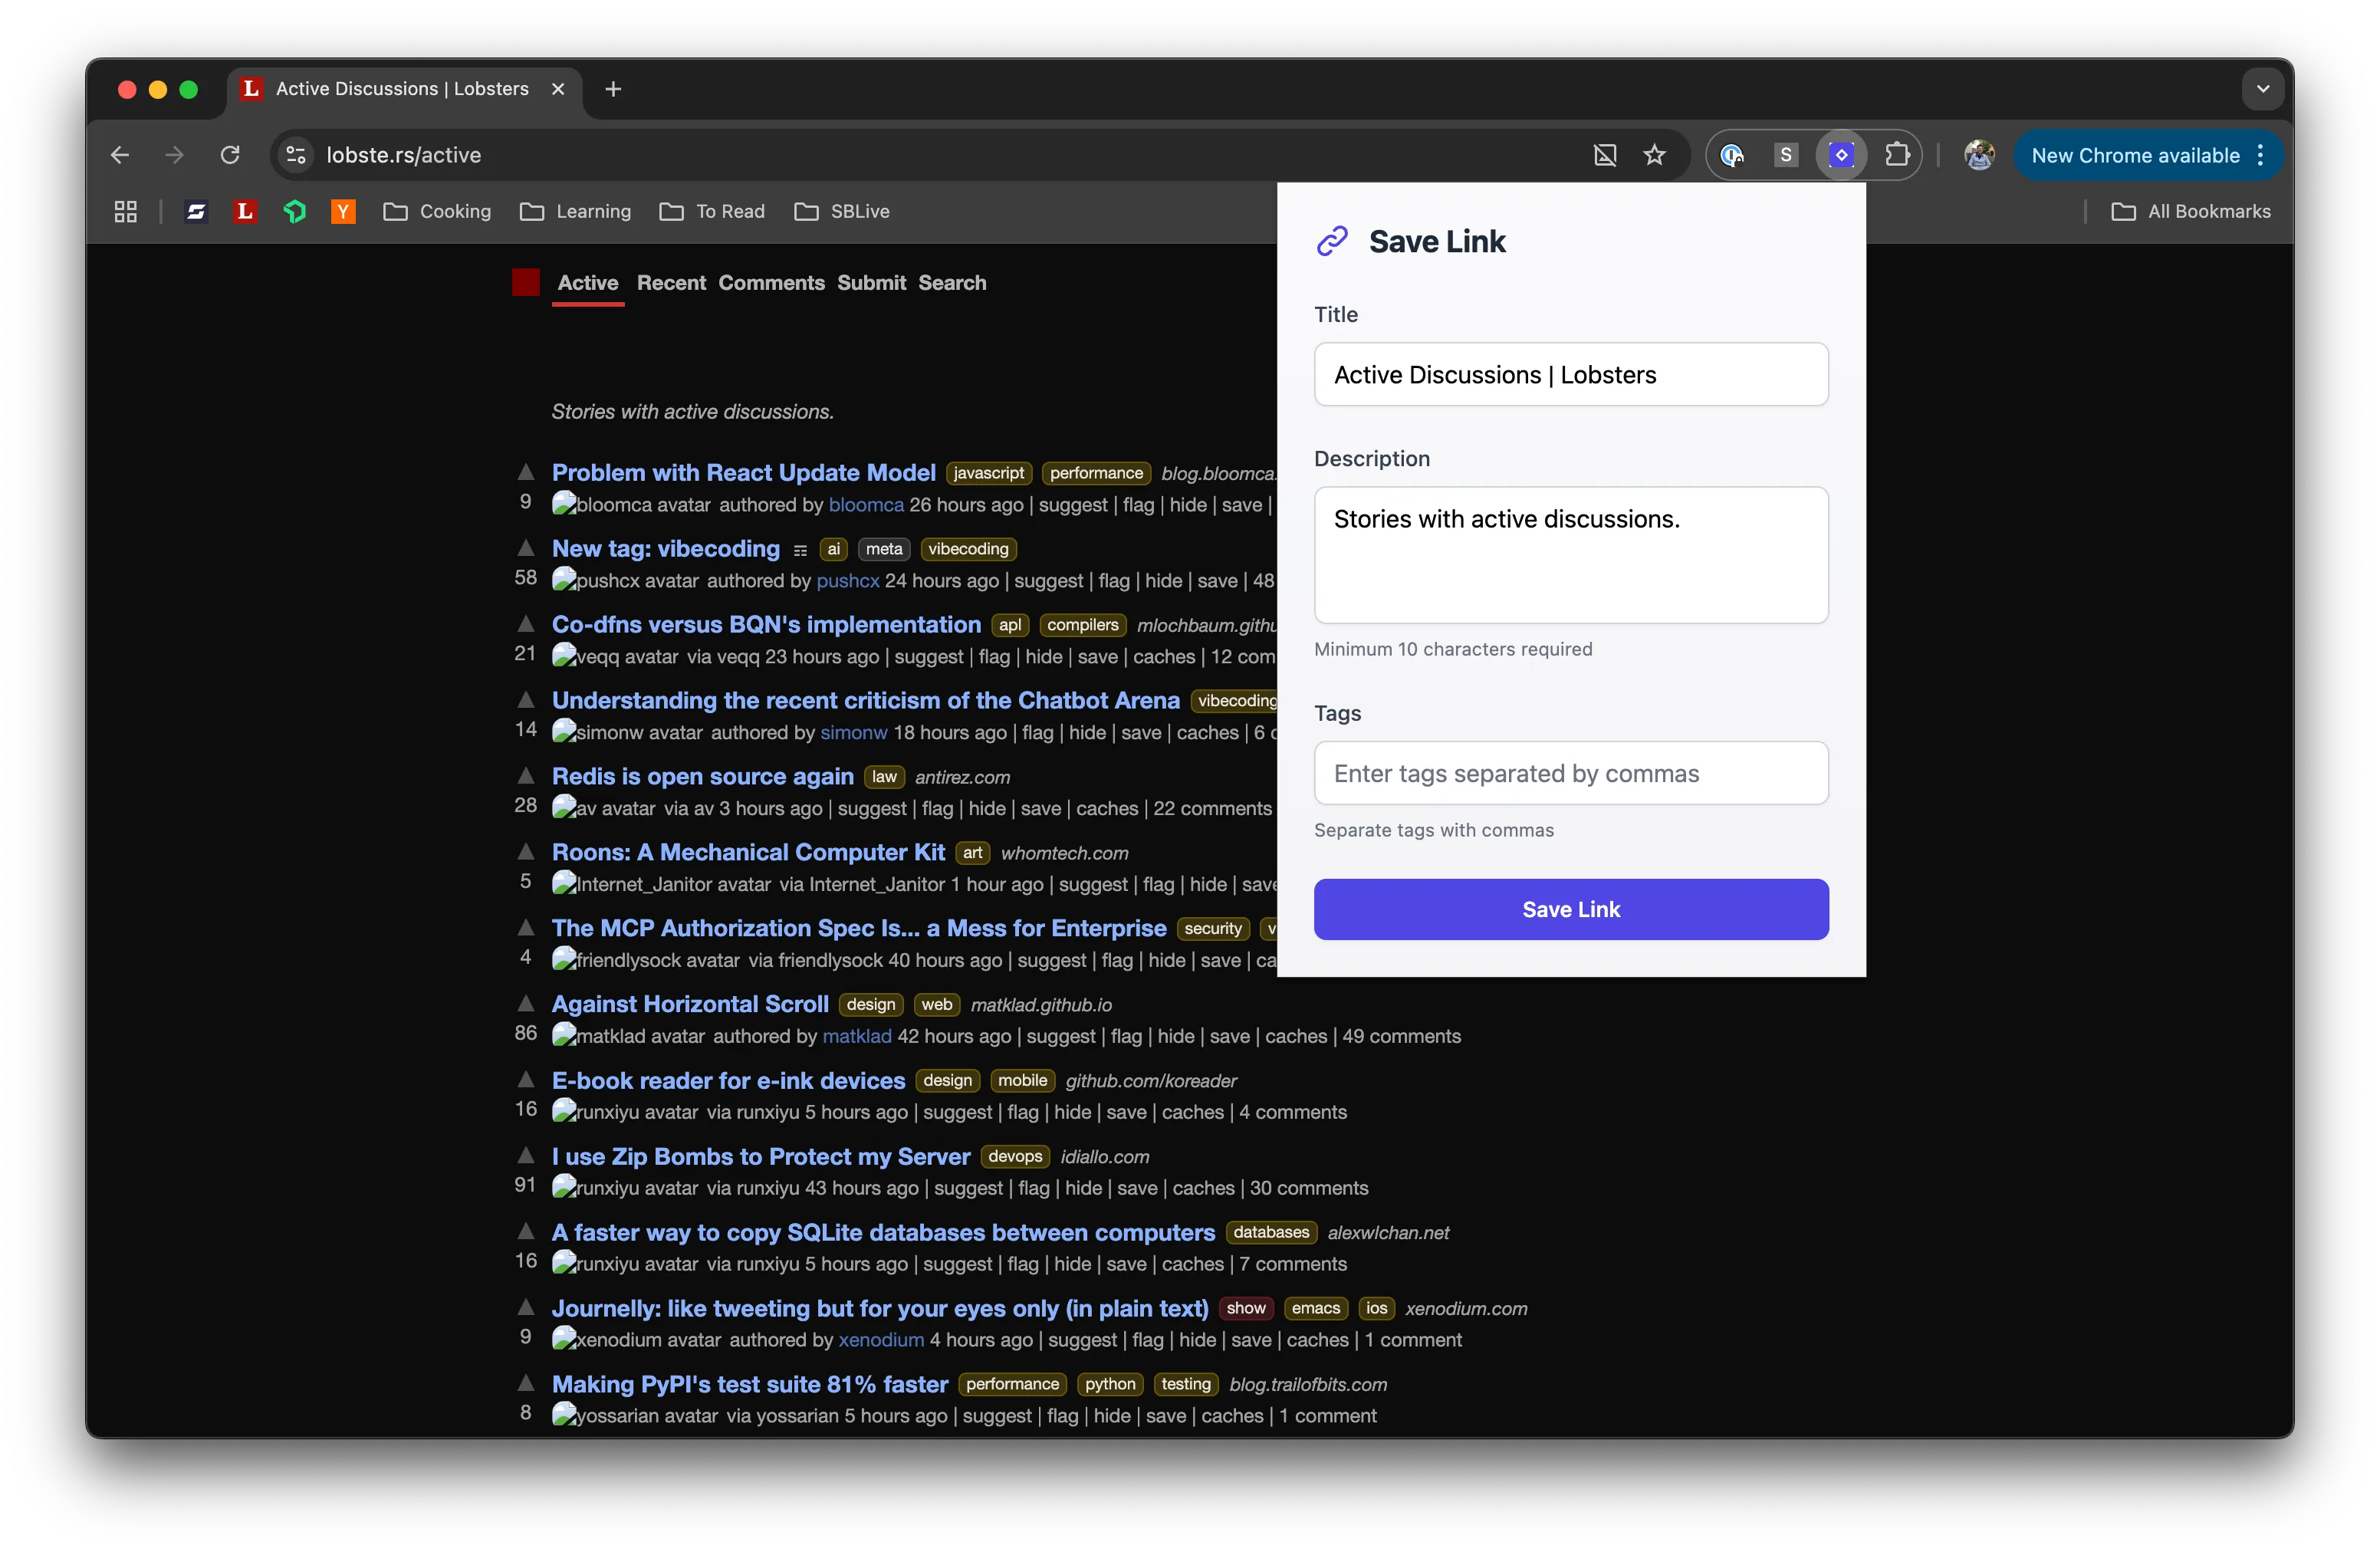Open caches for Making PyPI's story

(1232, 1416)
